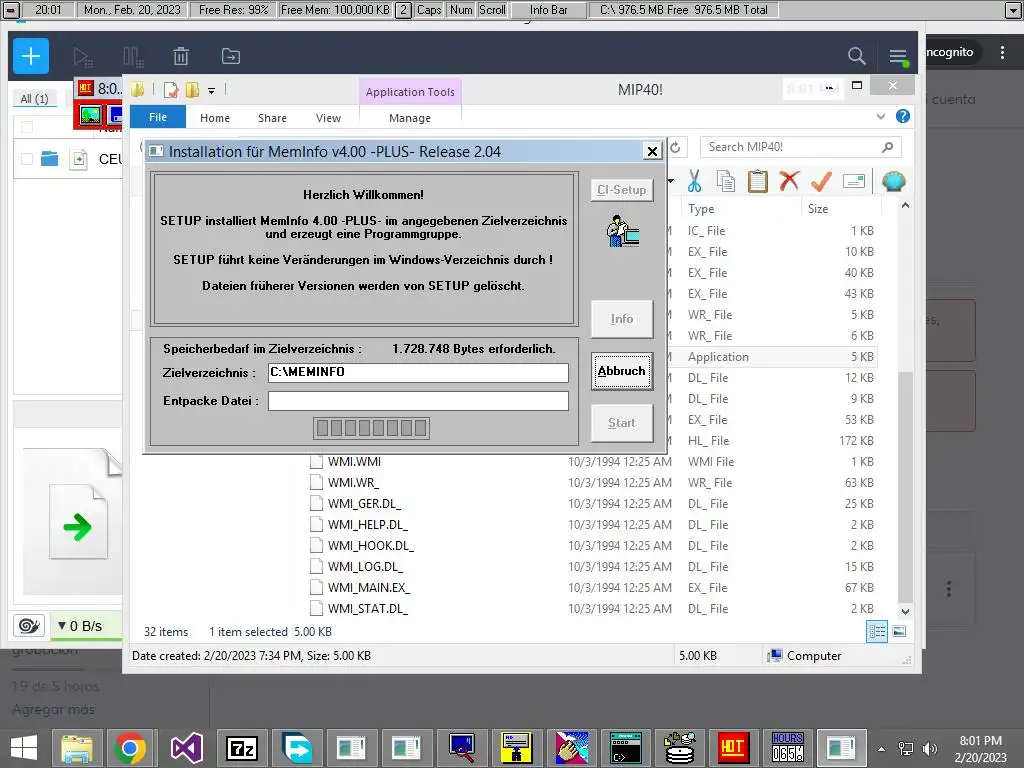Click the move-to-folder icon in dark toolbar
1024x768 pixels.
click(x=231, y=56)
